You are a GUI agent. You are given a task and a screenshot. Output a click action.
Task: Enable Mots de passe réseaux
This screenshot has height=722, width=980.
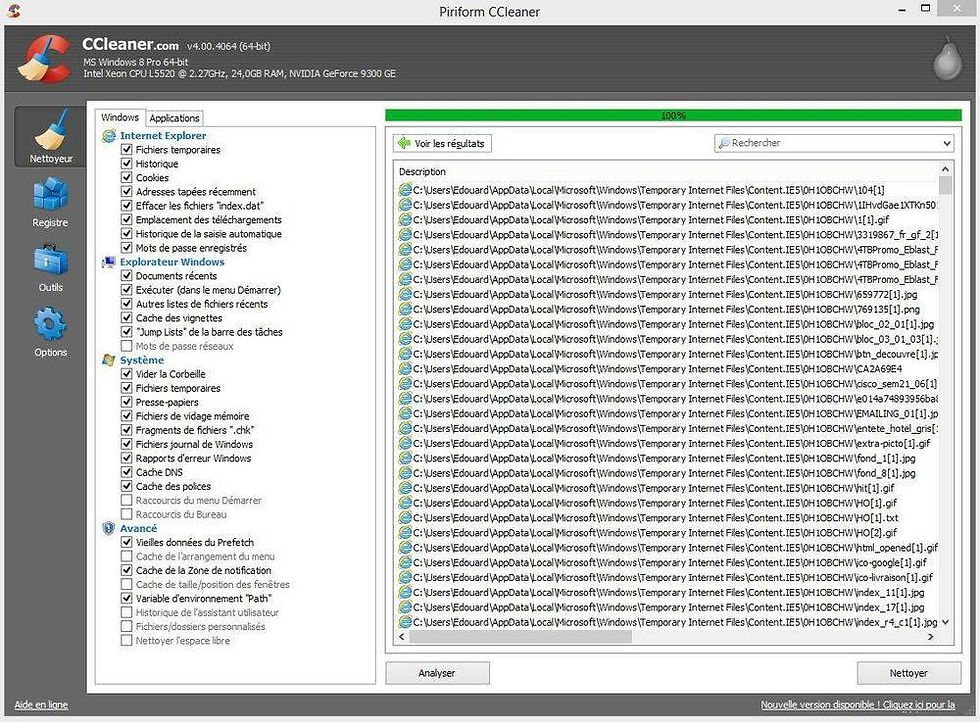click(127, 346)
